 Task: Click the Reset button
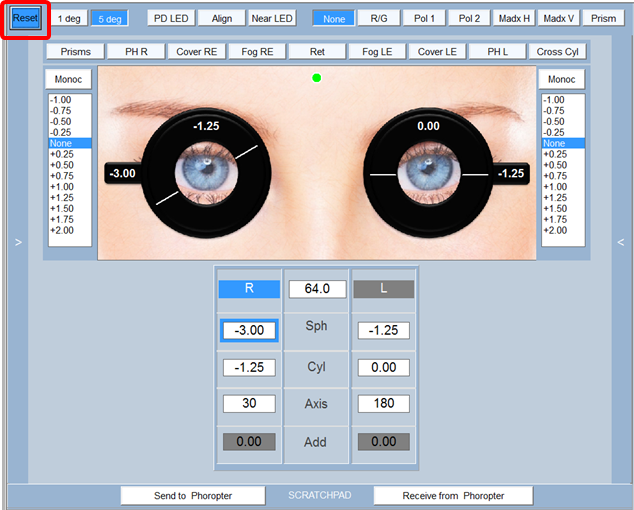[x=25, y=18]
